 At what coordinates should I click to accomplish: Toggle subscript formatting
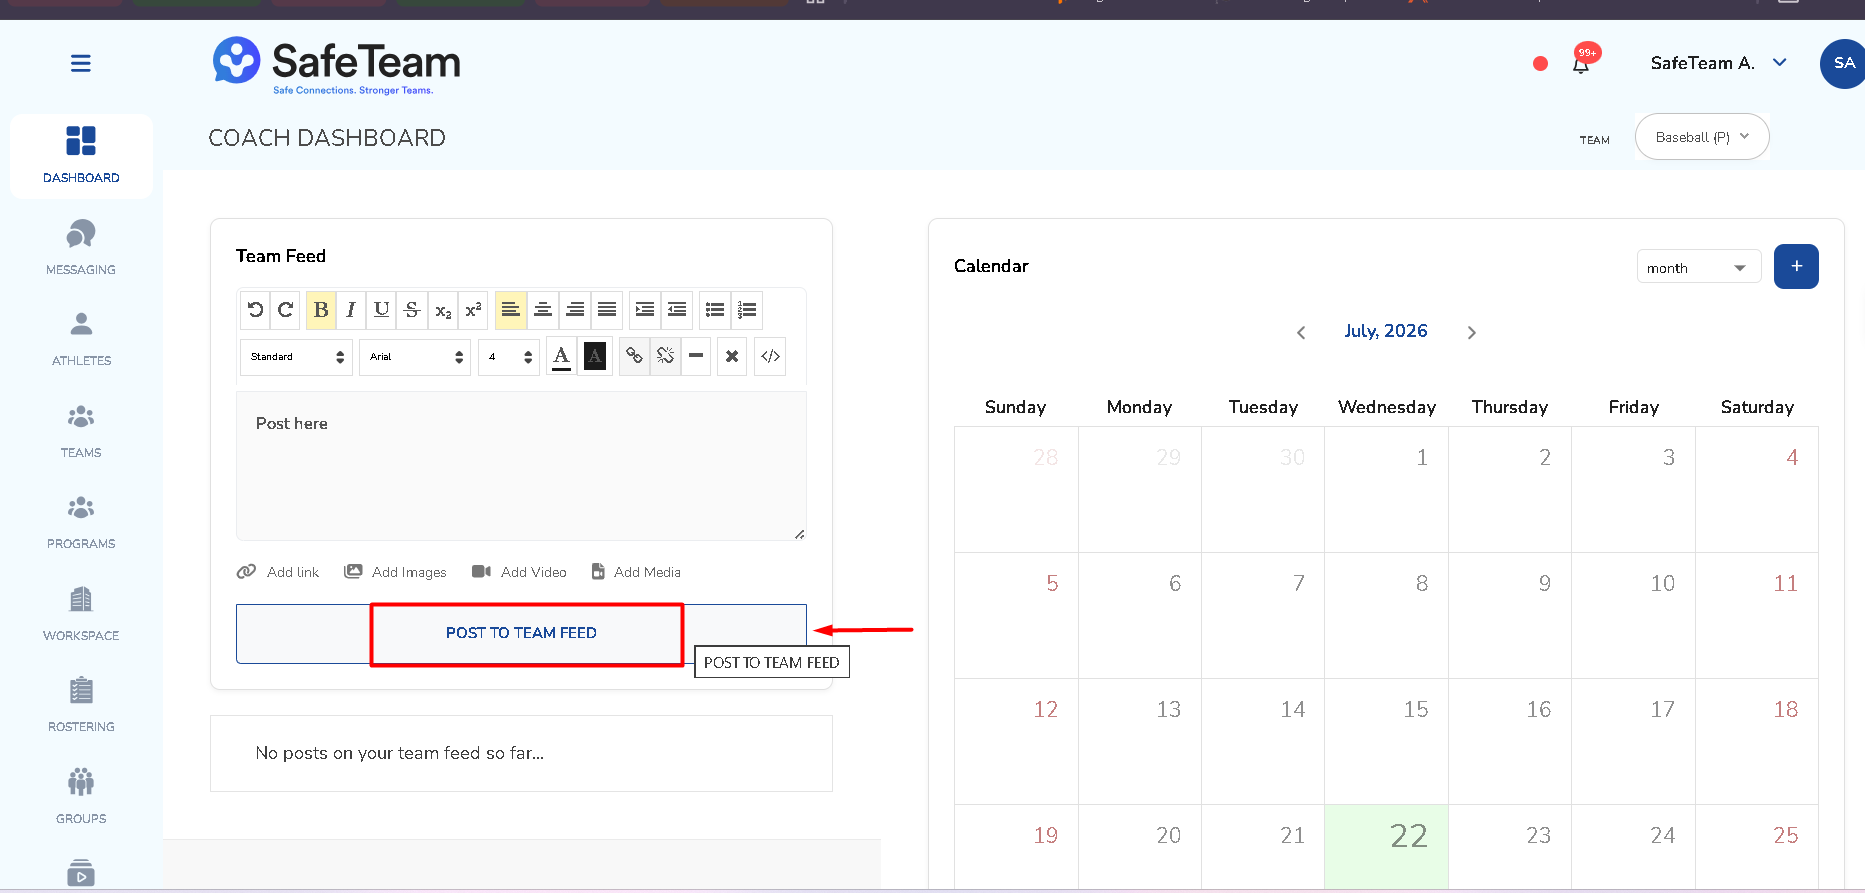coord(443,310)
